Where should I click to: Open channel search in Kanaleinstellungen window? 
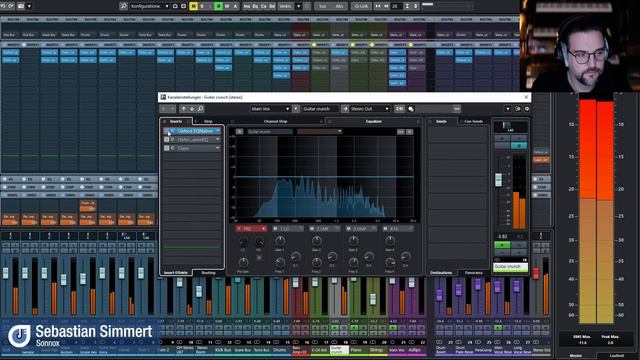pos(200,109)
